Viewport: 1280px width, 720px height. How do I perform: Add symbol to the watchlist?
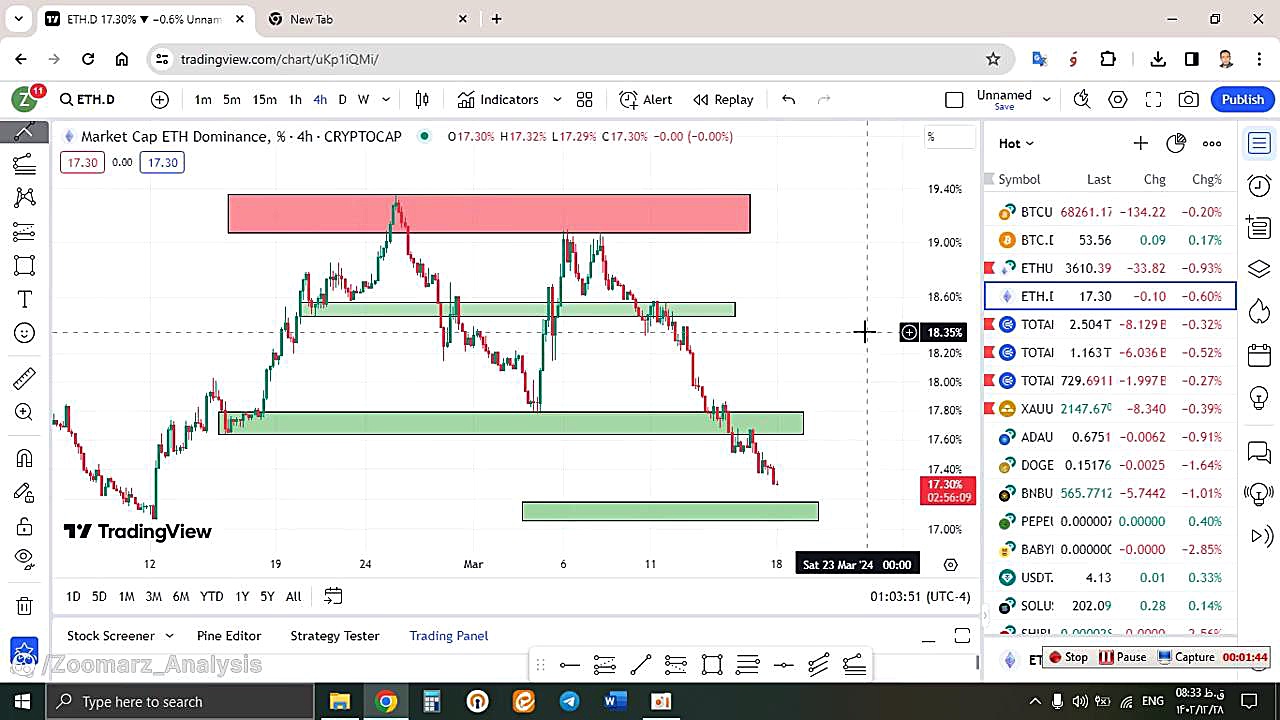pyautogui.click(x=1140, y=143)
